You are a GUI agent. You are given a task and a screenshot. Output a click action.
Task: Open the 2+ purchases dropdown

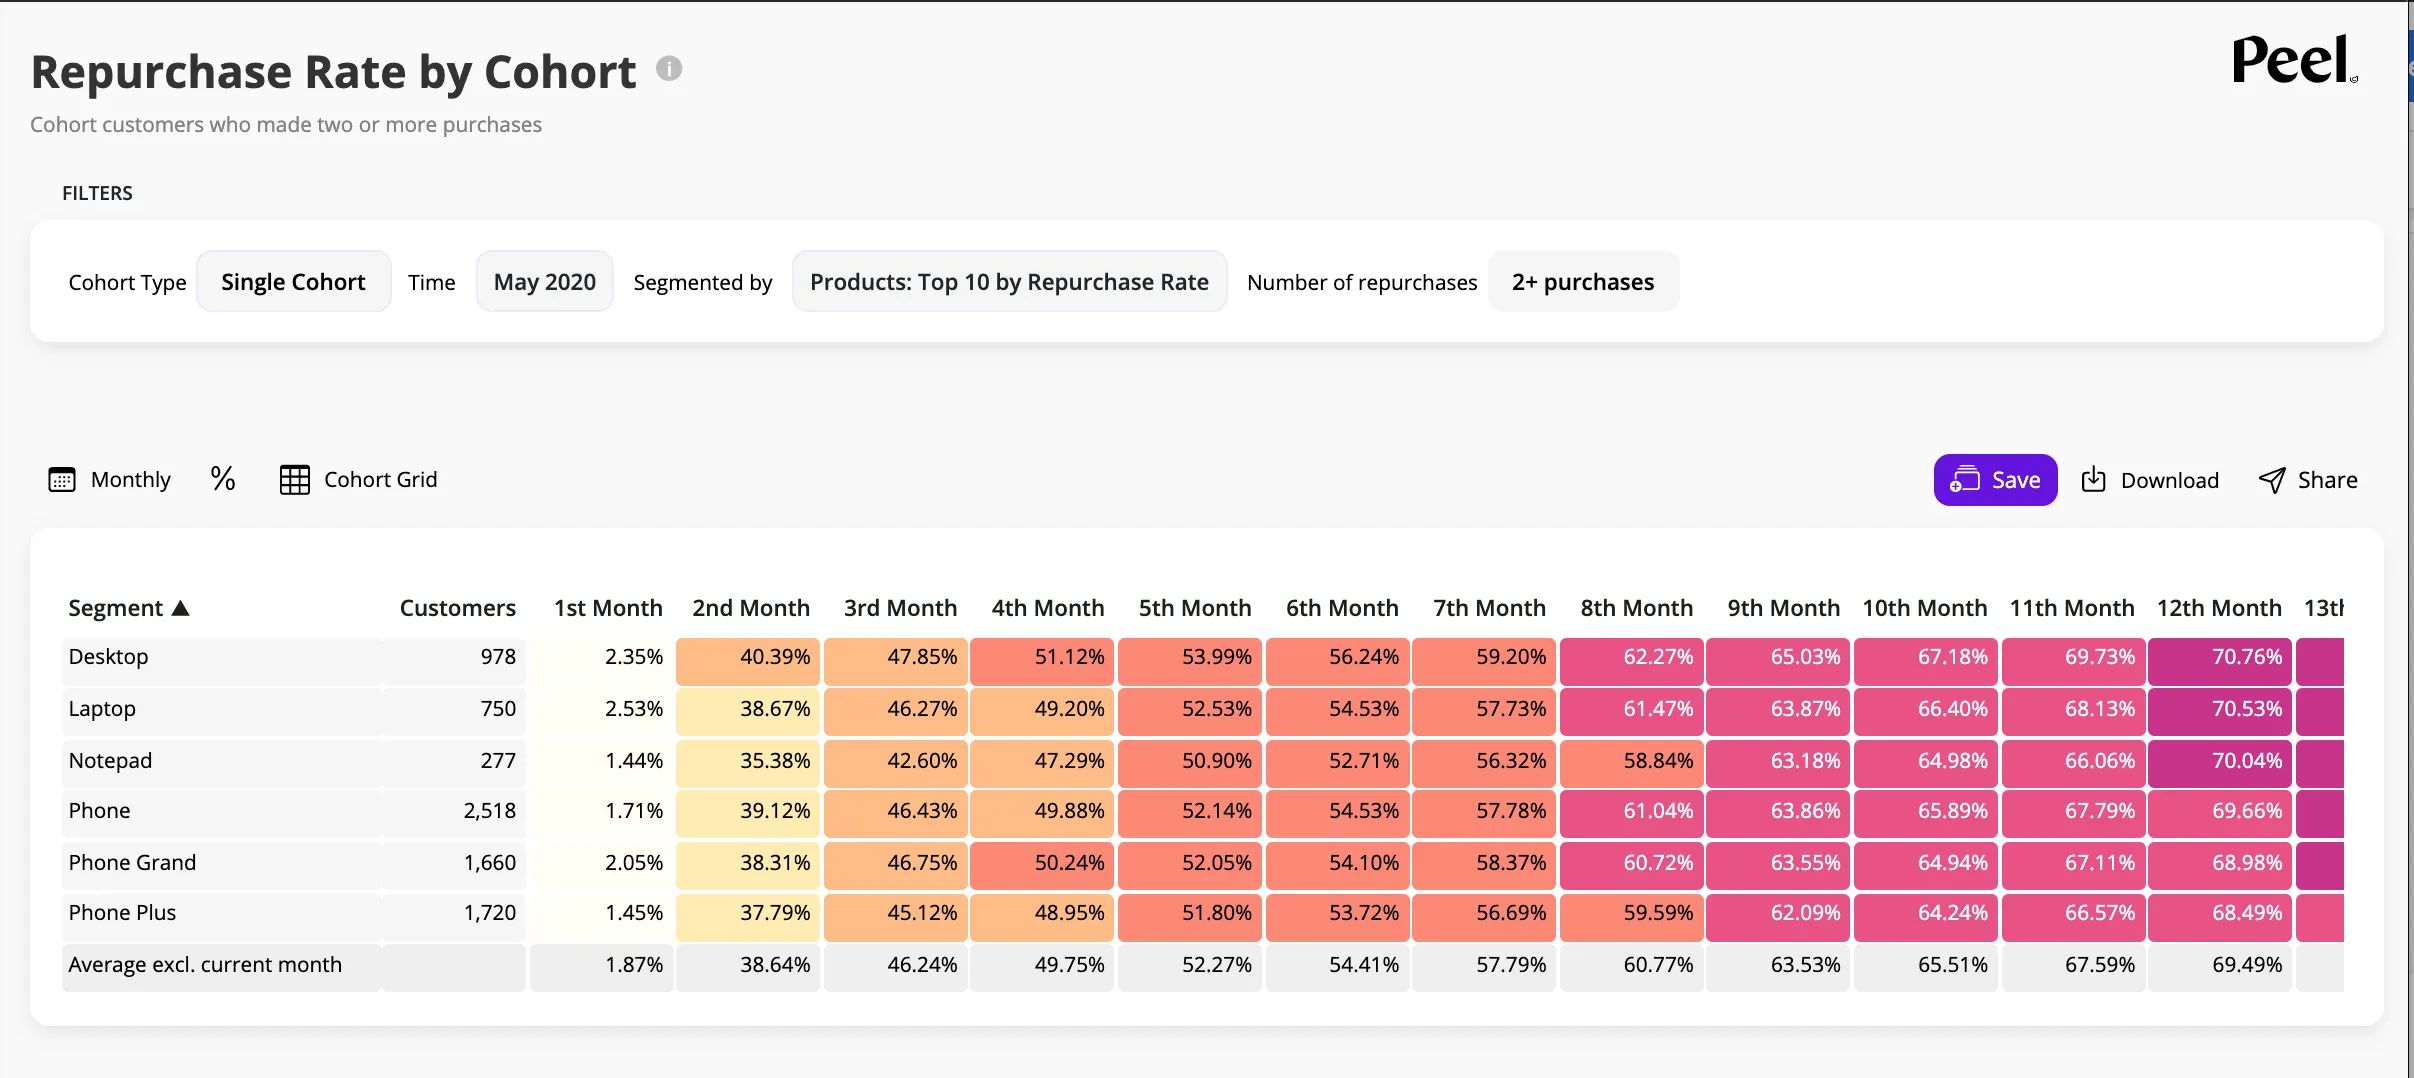click(x=1583, y=282)
